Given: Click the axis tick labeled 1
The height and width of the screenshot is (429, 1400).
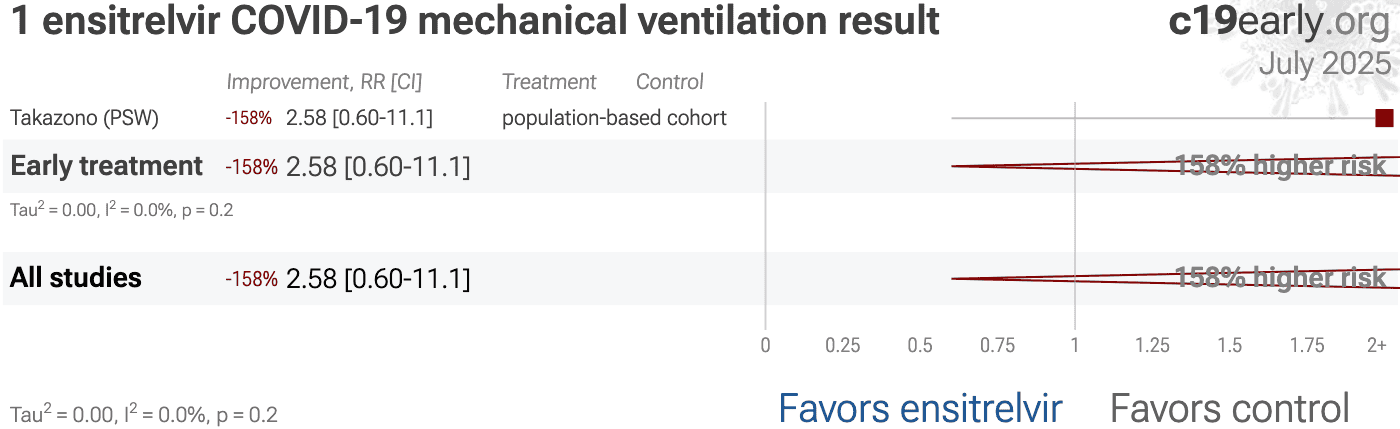Looking at the screenshot, I should [x=1075, y=345].
